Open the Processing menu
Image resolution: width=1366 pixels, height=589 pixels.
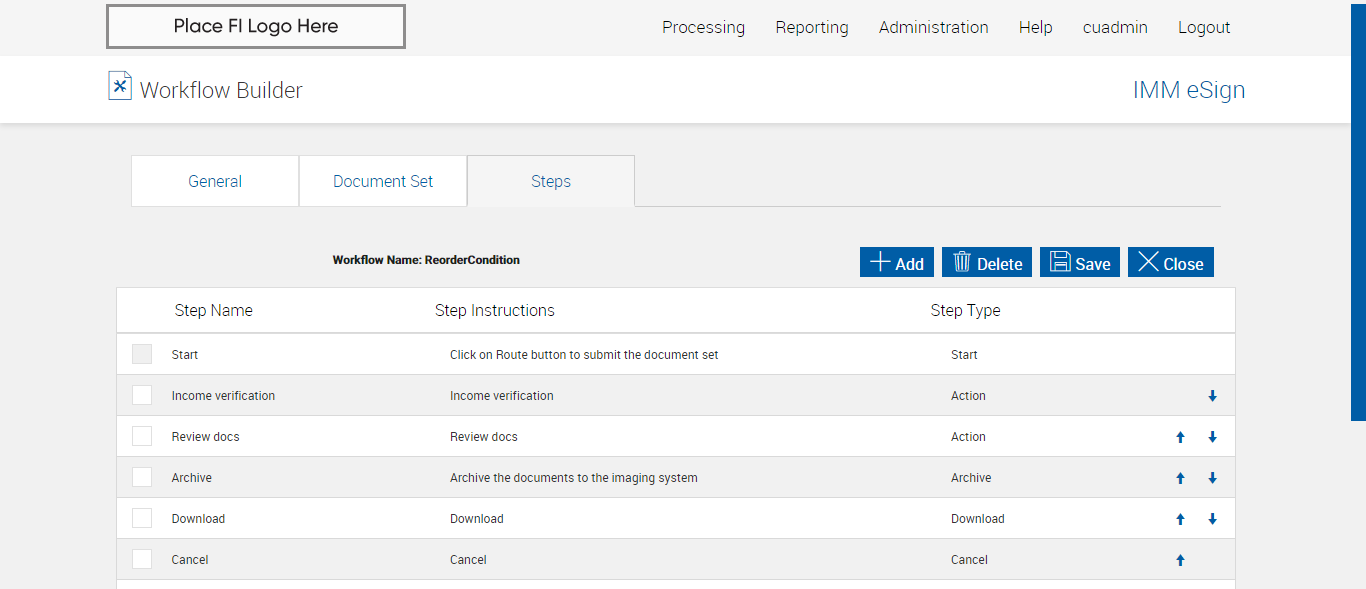coord(703,27)
